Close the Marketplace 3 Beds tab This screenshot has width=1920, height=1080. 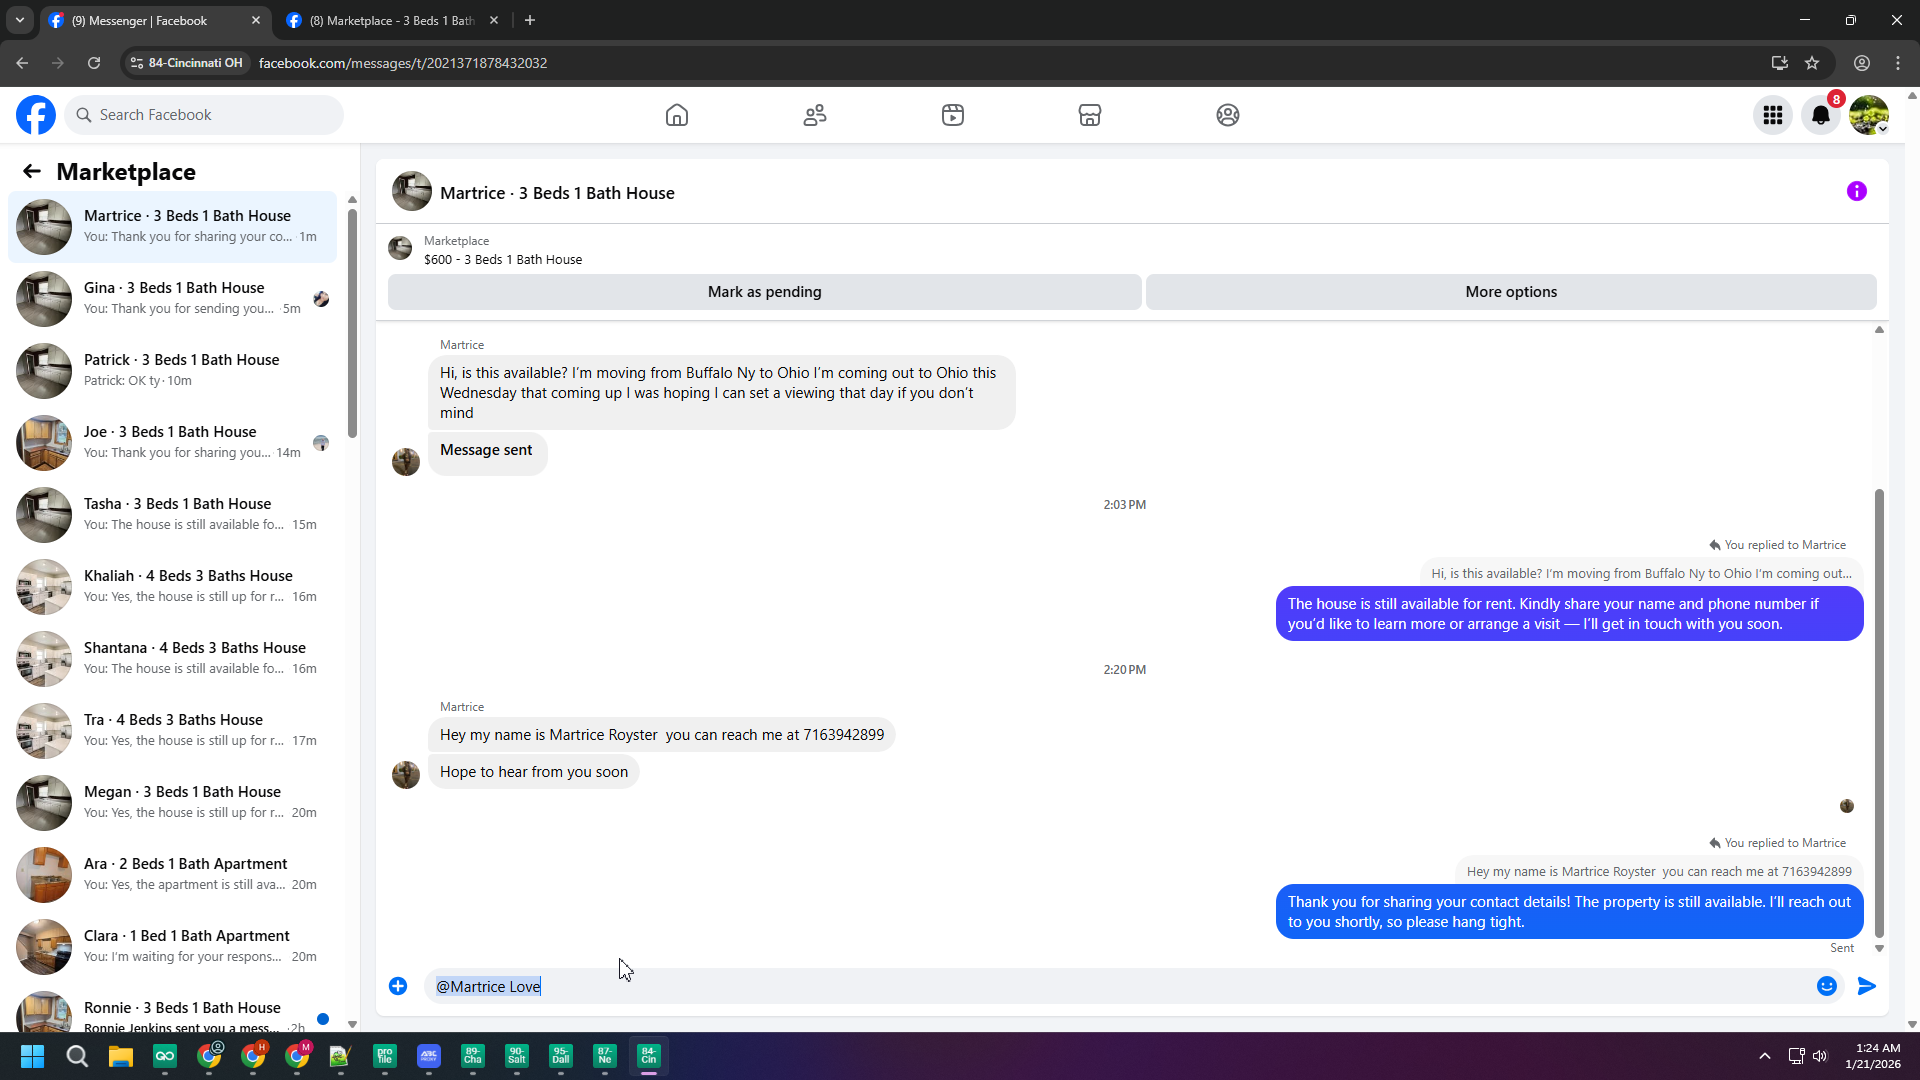(x=494, y=20)
